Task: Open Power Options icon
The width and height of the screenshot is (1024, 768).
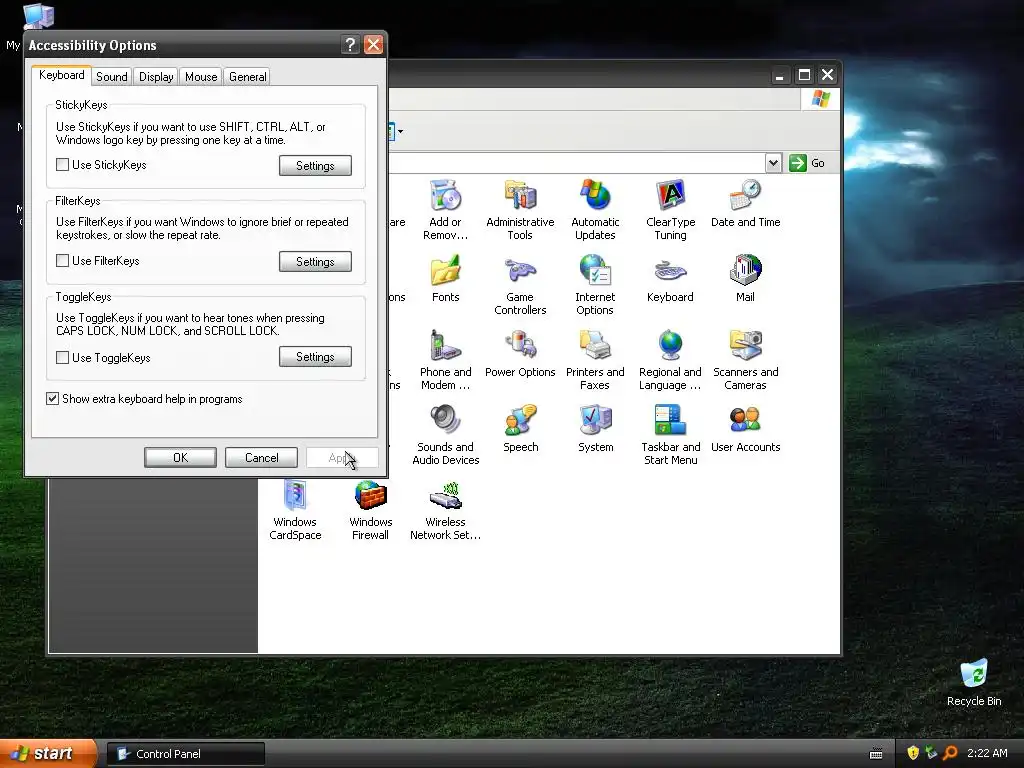Action: 520,353
